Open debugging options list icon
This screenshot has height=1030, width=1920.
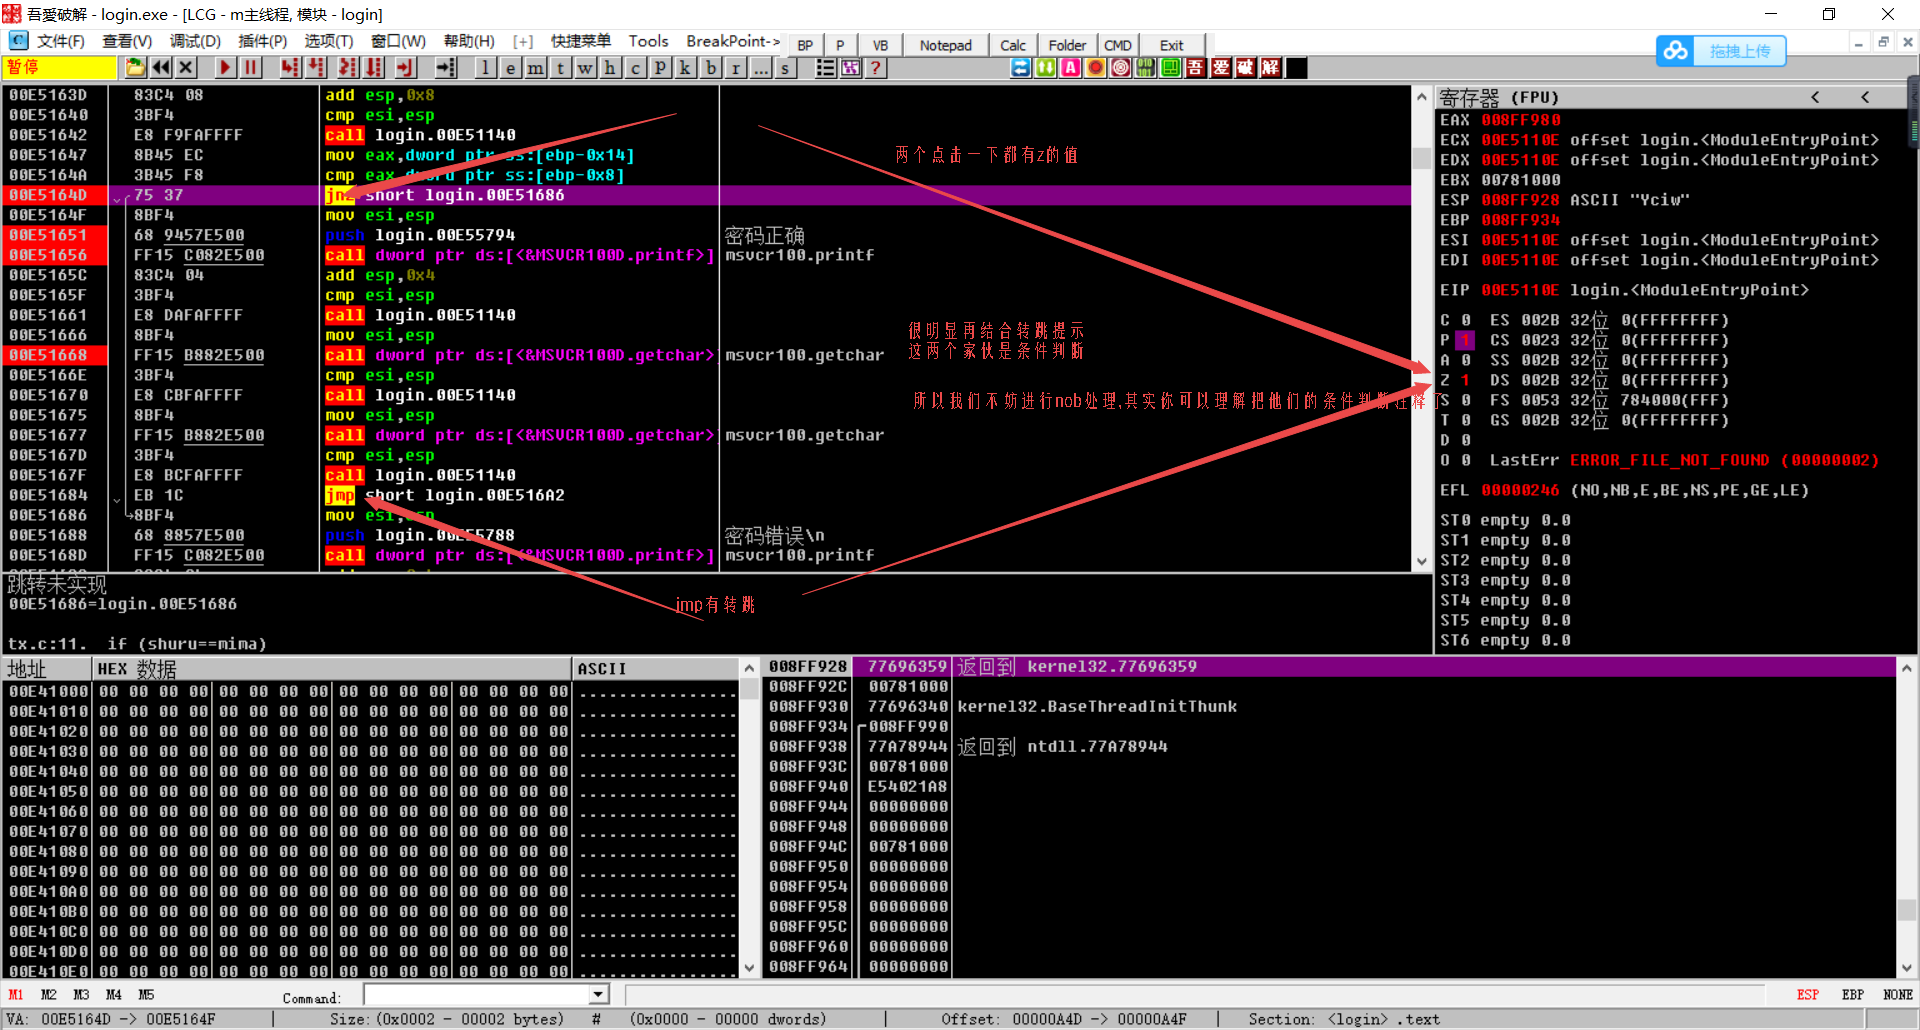[825, 68]
